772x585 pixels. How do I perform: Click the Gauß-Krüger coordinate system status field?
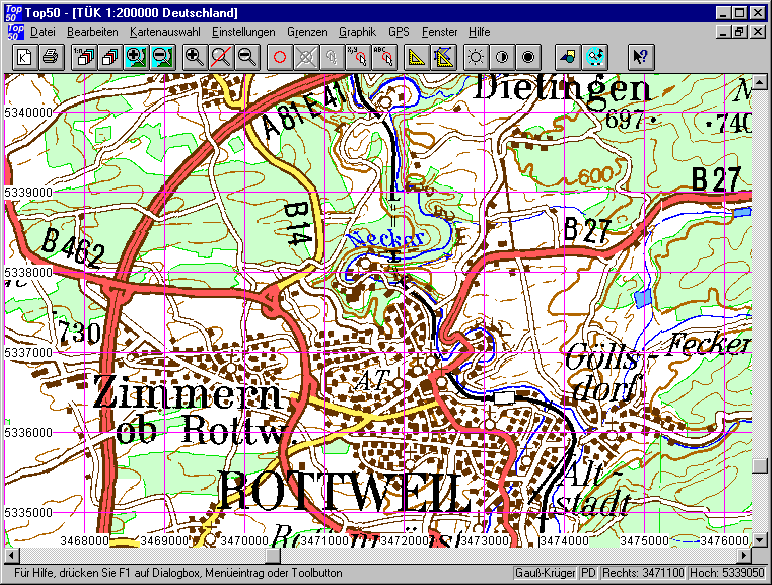point(545,573)
